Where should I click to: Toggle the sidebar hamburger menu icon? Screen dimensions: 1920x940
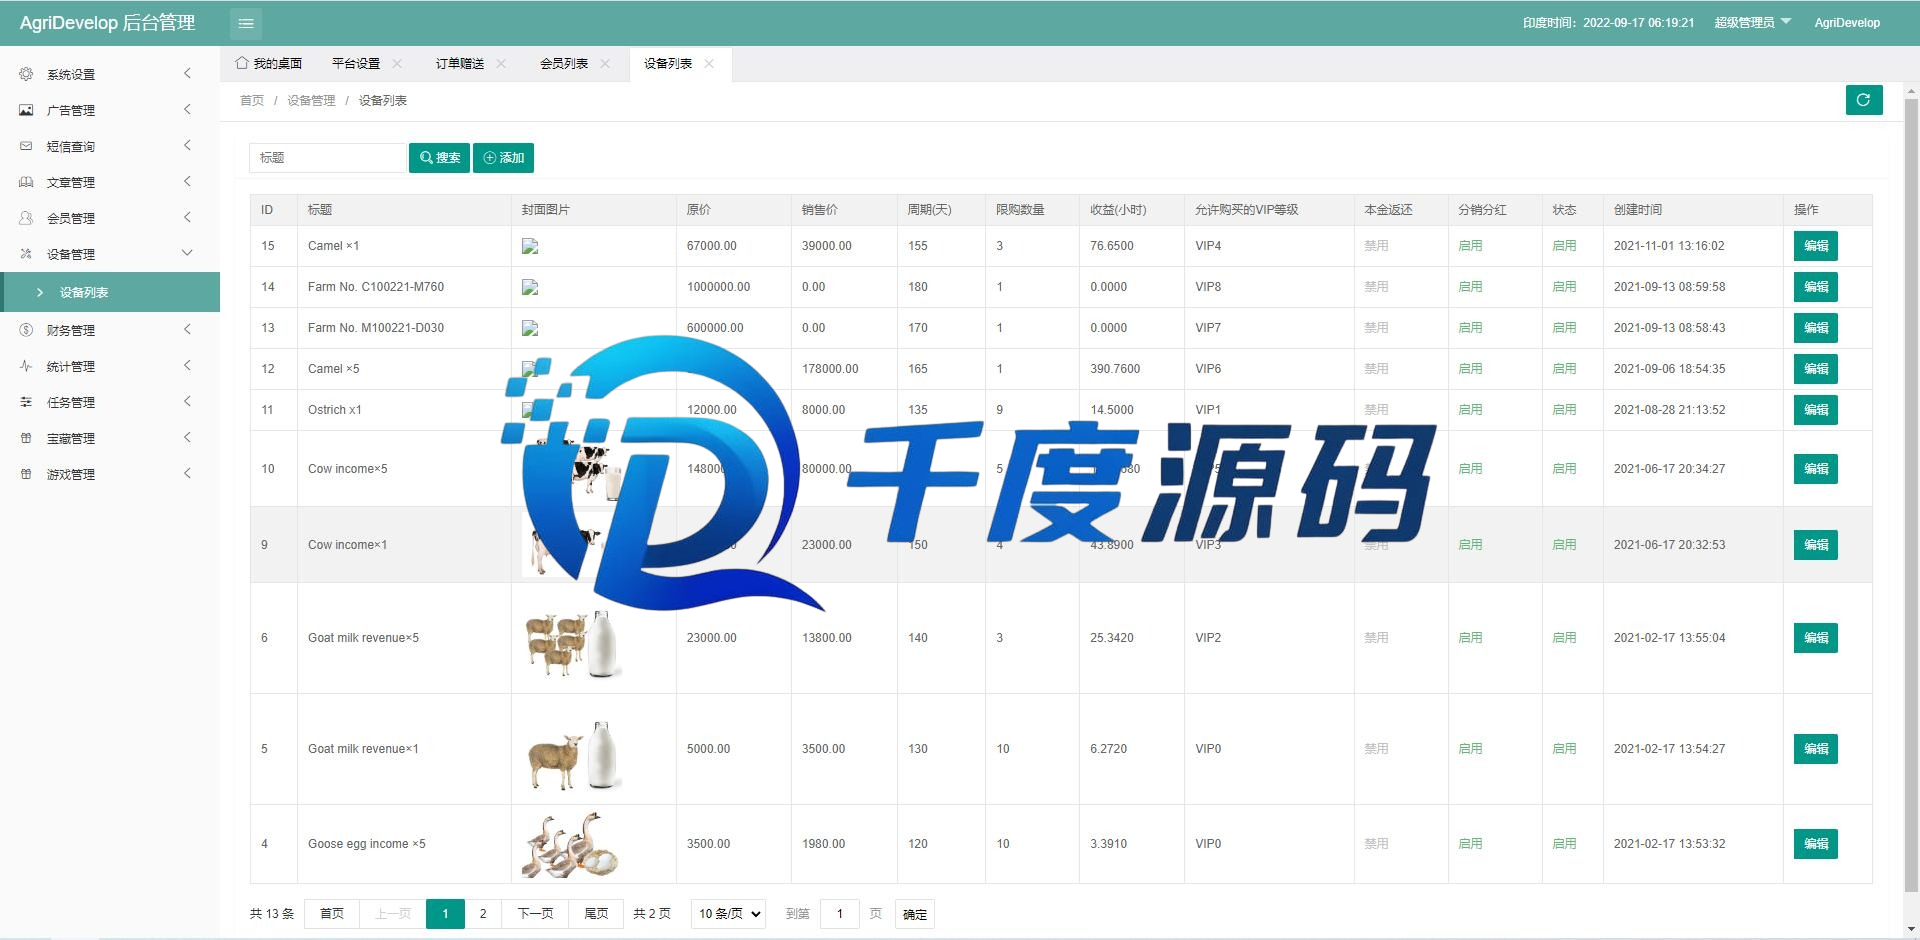(x=246, y=23)
